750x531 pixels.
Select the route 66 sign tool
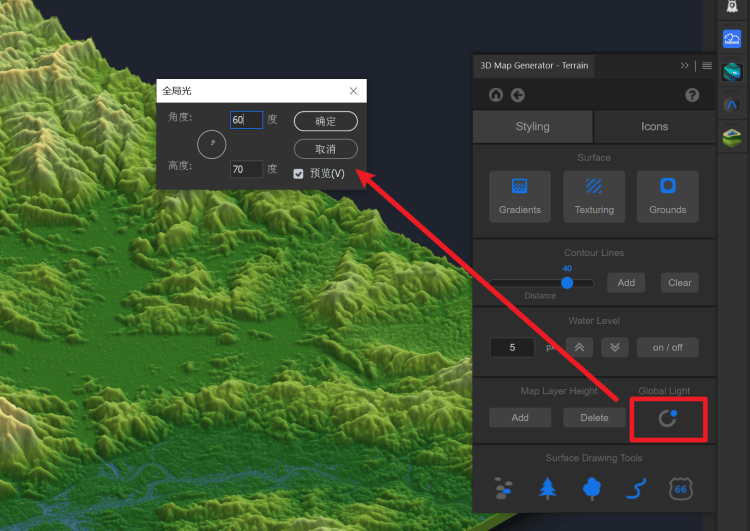[680, 488]
